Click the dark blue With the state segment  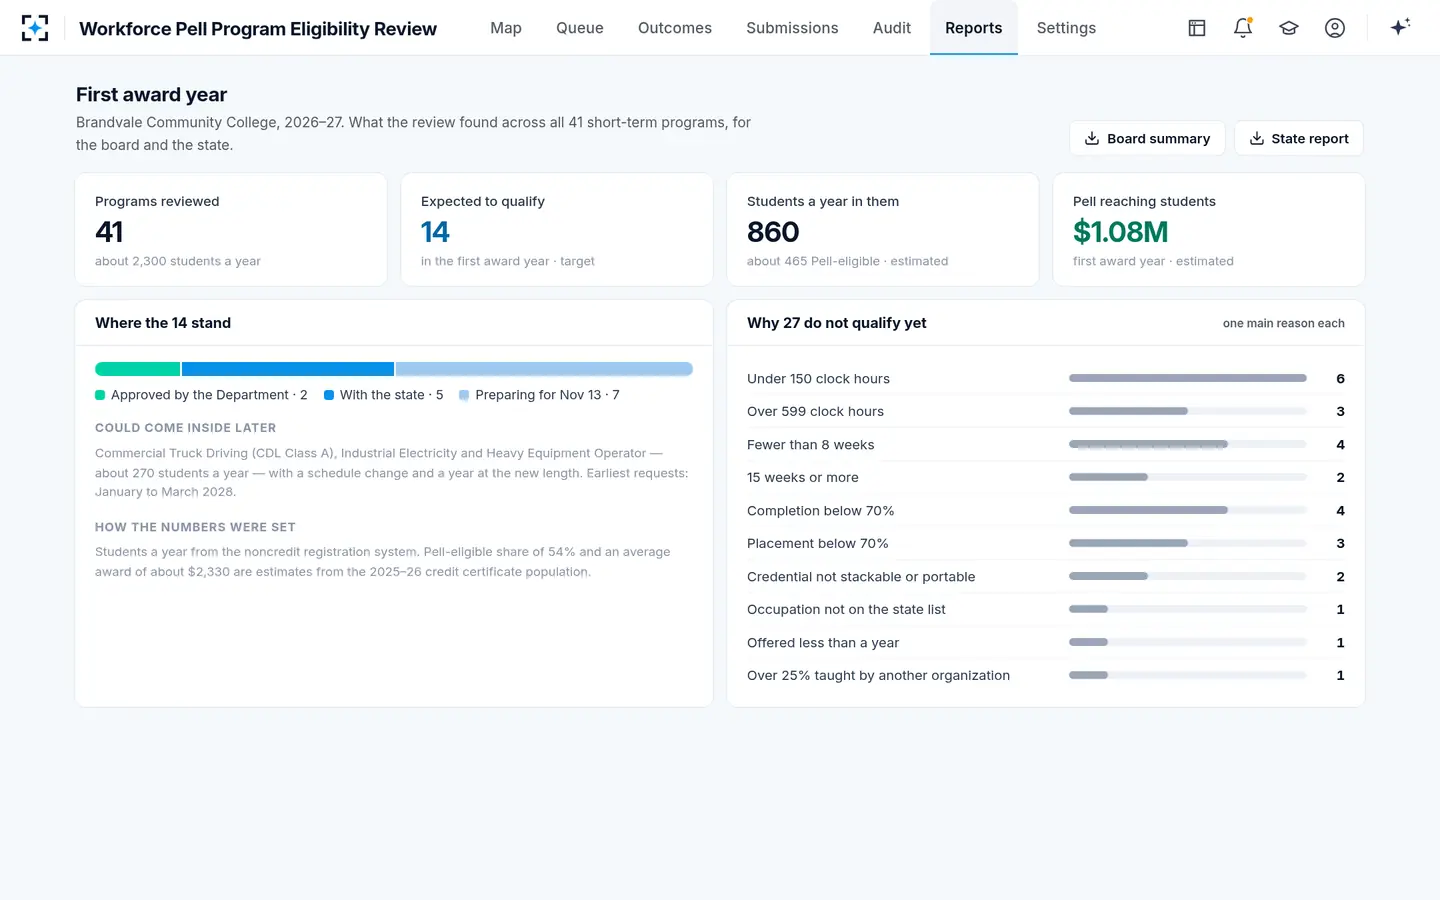tap(288, 369)
